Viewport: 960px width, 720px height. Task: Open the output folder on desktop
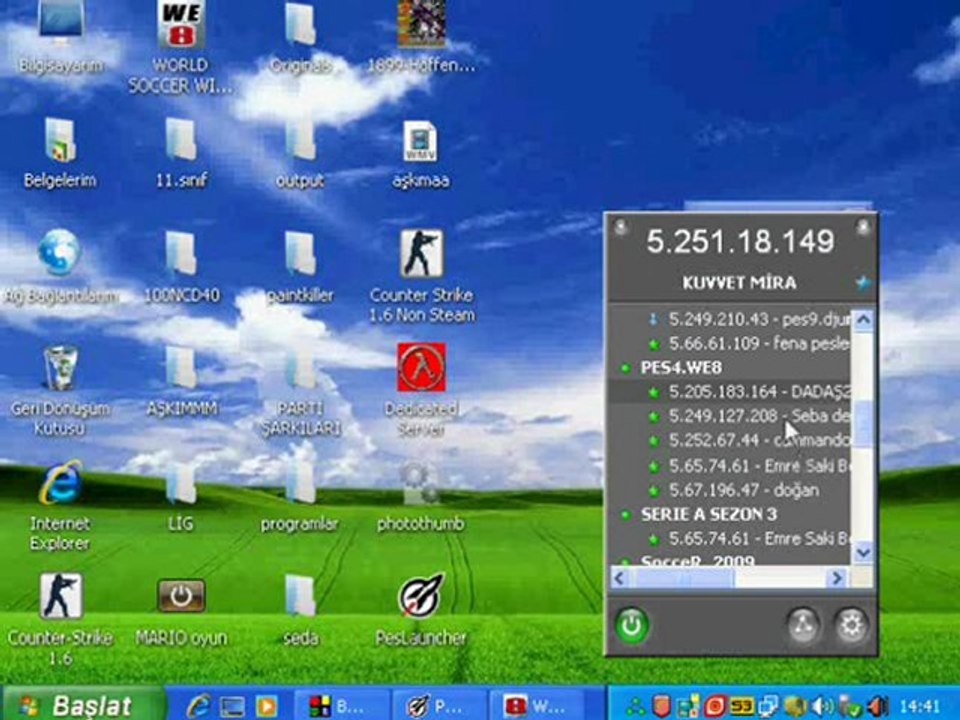coord(300,153)
